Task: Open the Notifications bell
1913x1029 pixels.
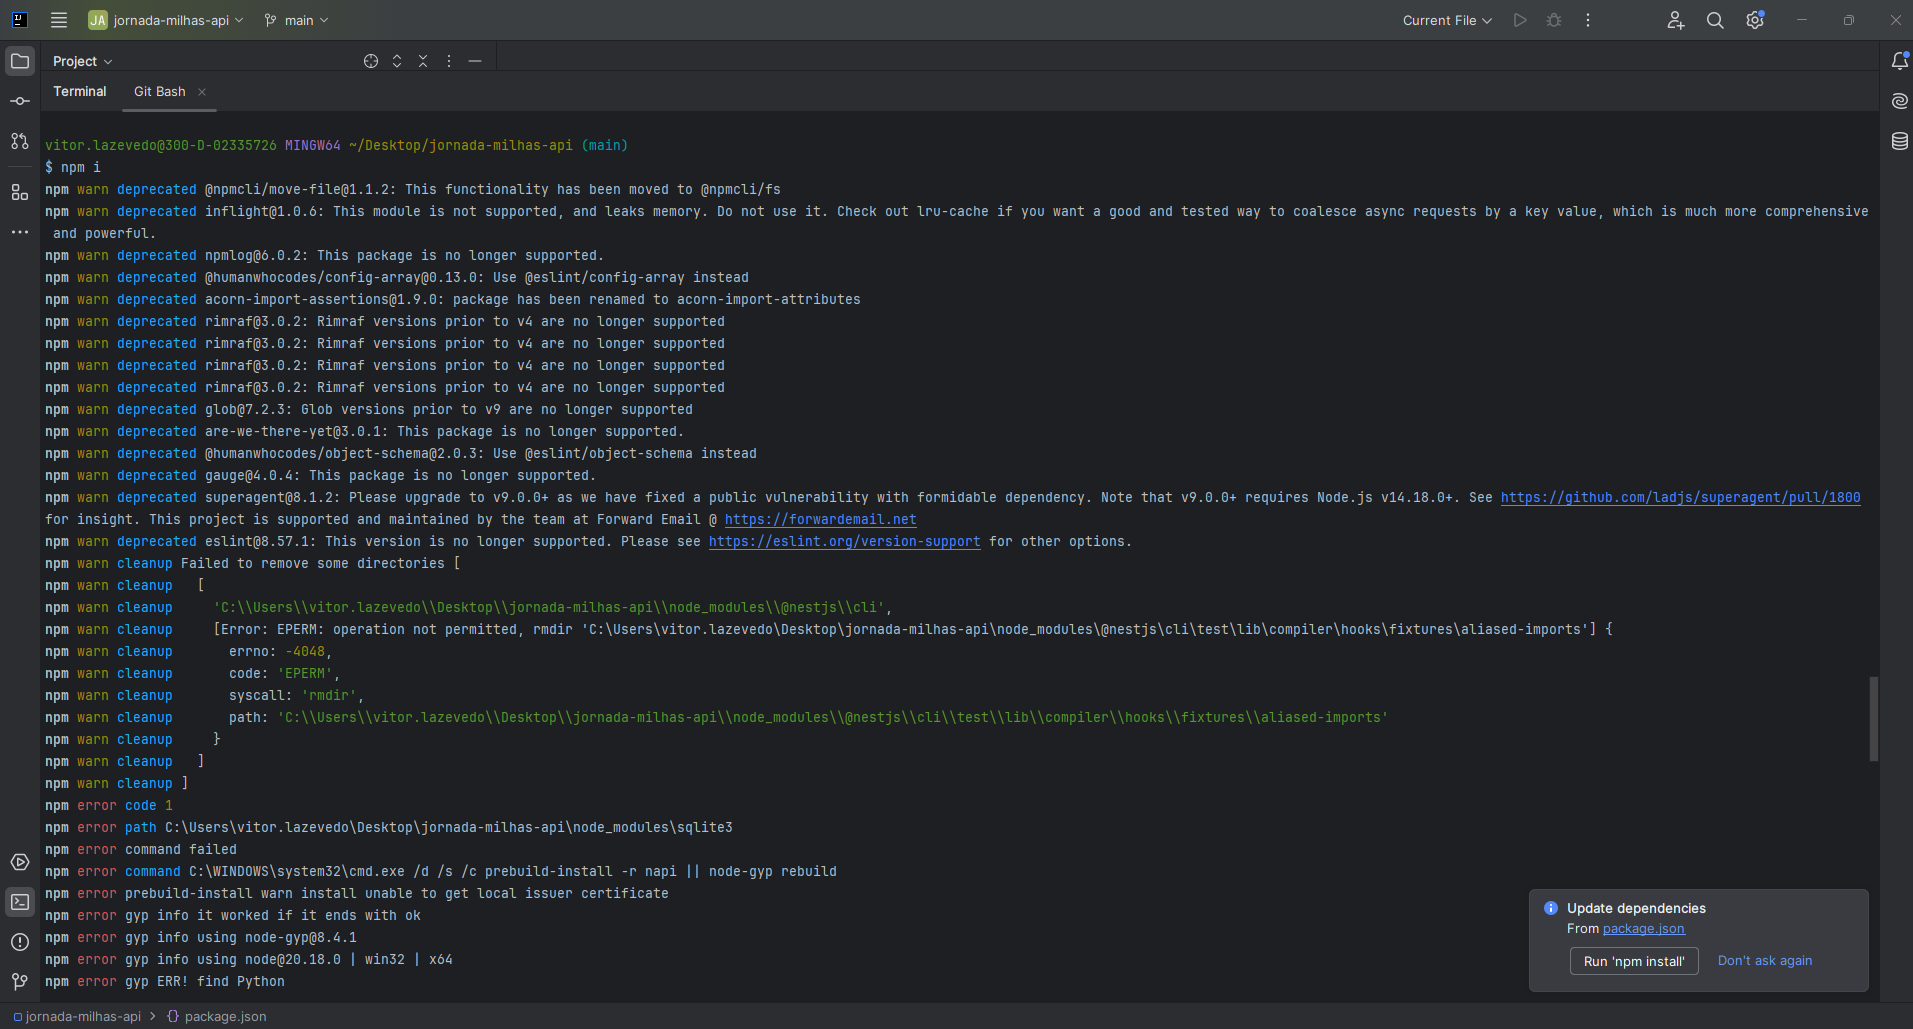Action: (x=1900, y=61)
